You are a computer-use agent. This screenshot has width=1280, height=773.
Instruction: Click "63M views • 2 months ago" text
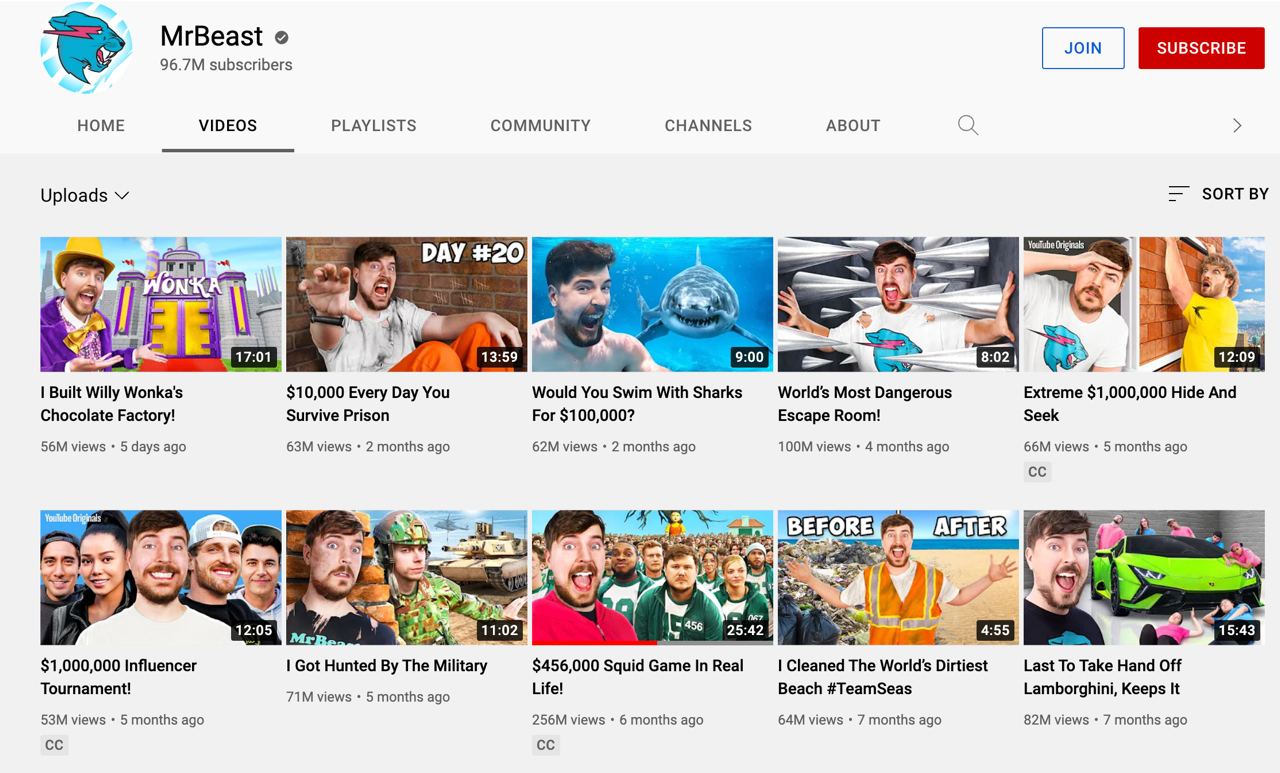coord(368,447)
